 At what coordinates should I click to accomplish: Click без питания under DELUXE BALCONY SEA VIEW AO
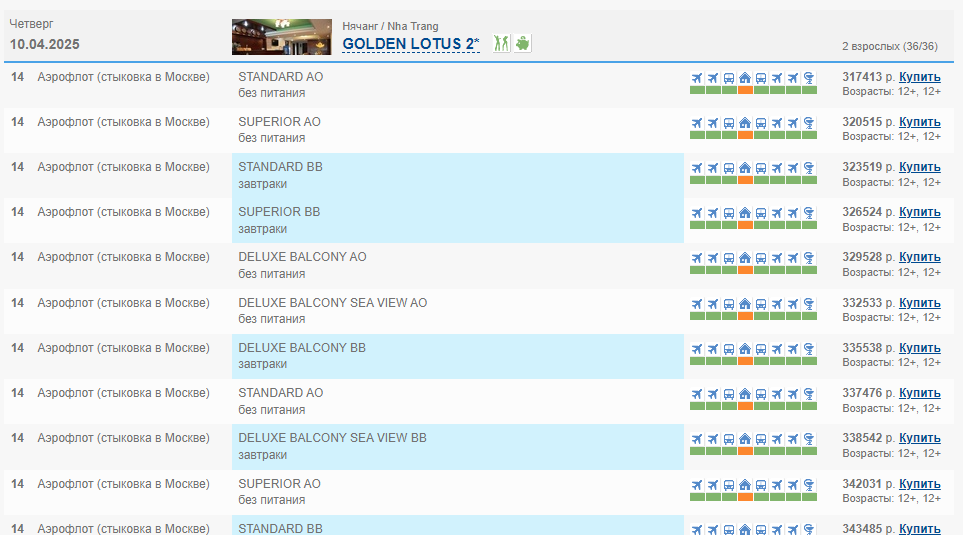click(271, 319)
